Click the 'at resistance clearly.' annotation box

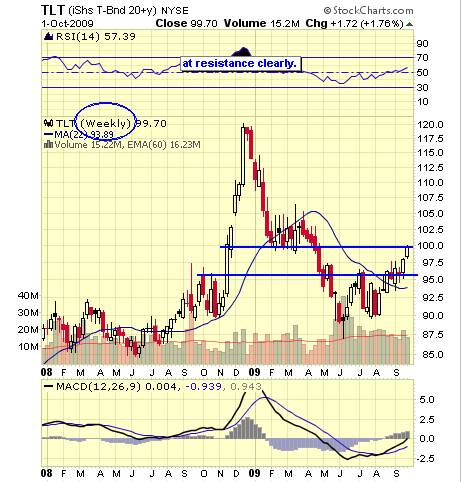click(241, 63)
